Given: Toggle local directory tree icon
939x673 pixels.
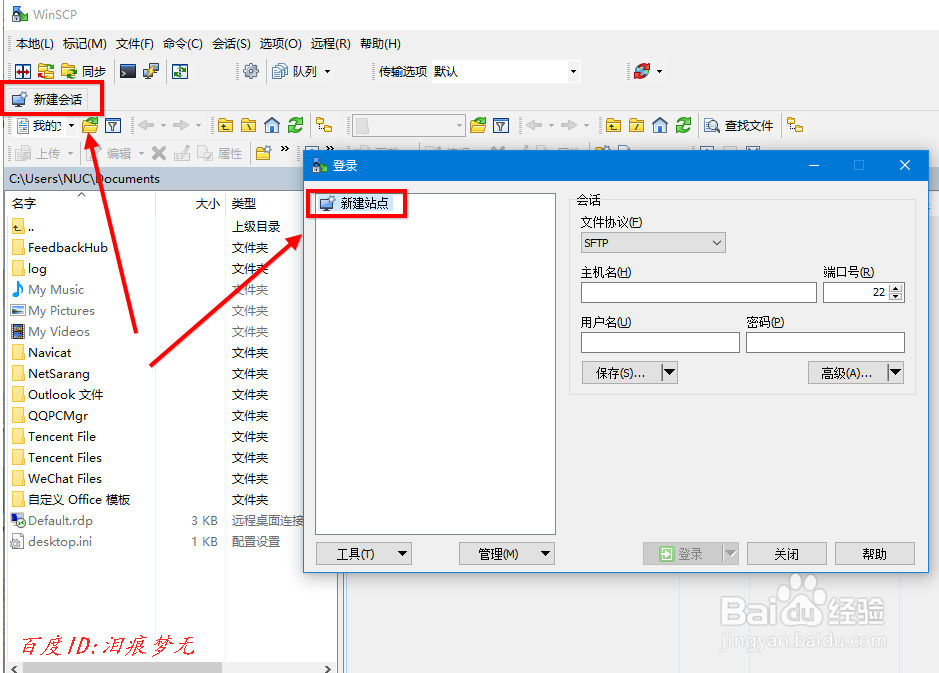Looking at the screenshot, I should (x=324, y=126).
